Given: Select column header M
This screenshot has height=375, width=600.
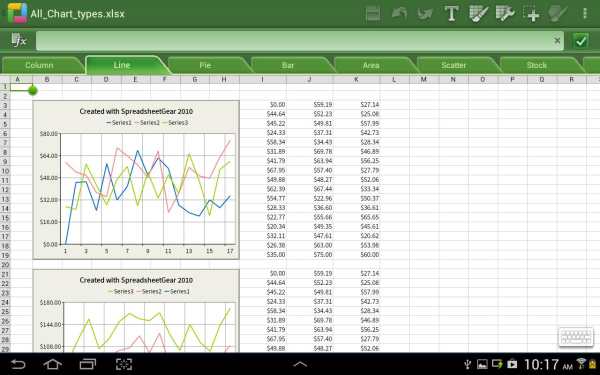Looking at the screenshot, I should pyautogui.click(x=424, y=80).
